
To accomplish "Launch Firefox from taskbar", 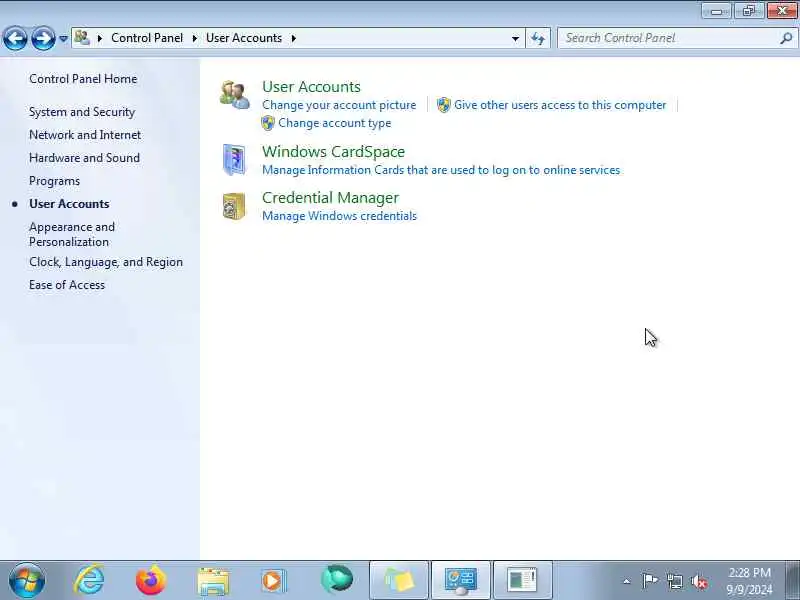I will tap(151, 580).
